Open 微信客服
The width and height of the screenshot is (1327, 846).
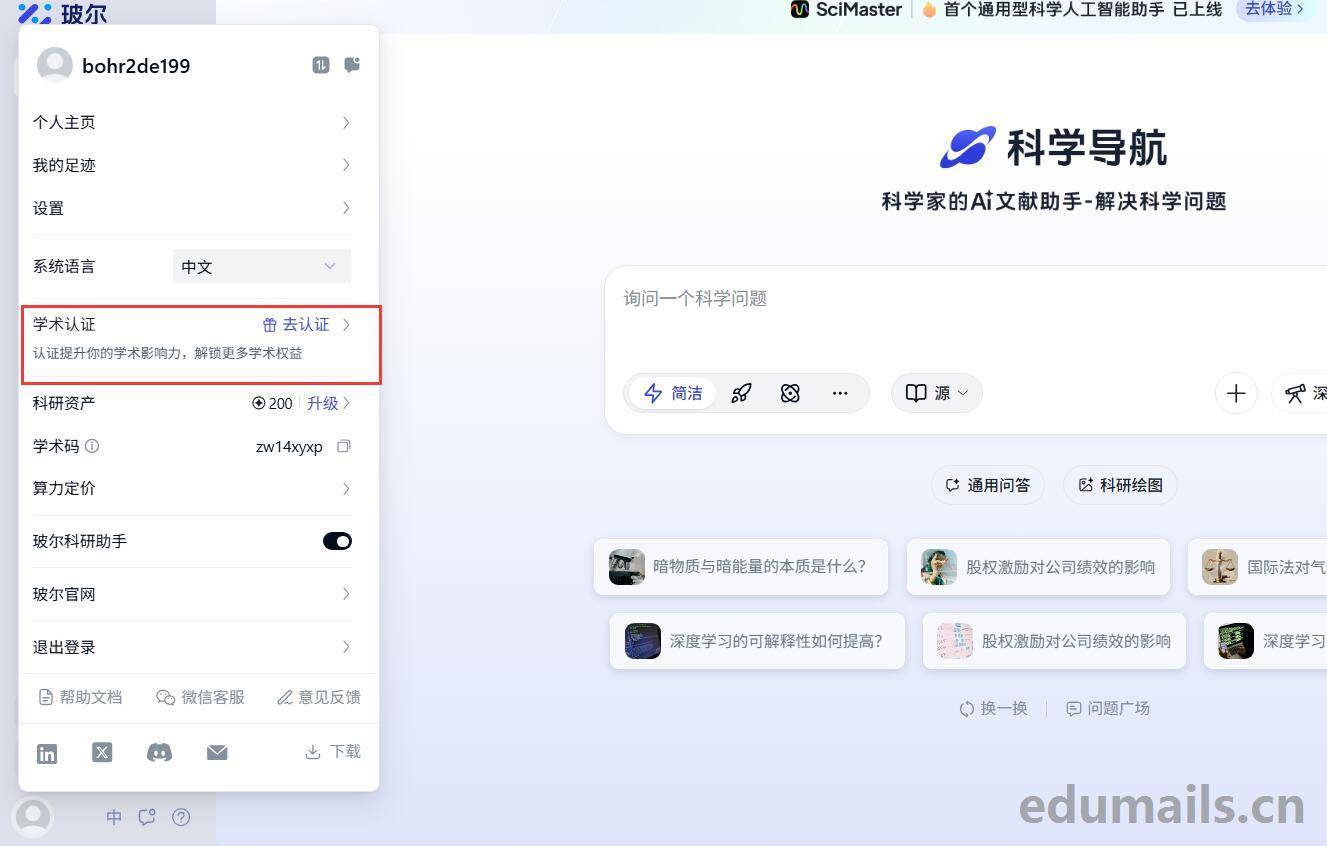200,697
